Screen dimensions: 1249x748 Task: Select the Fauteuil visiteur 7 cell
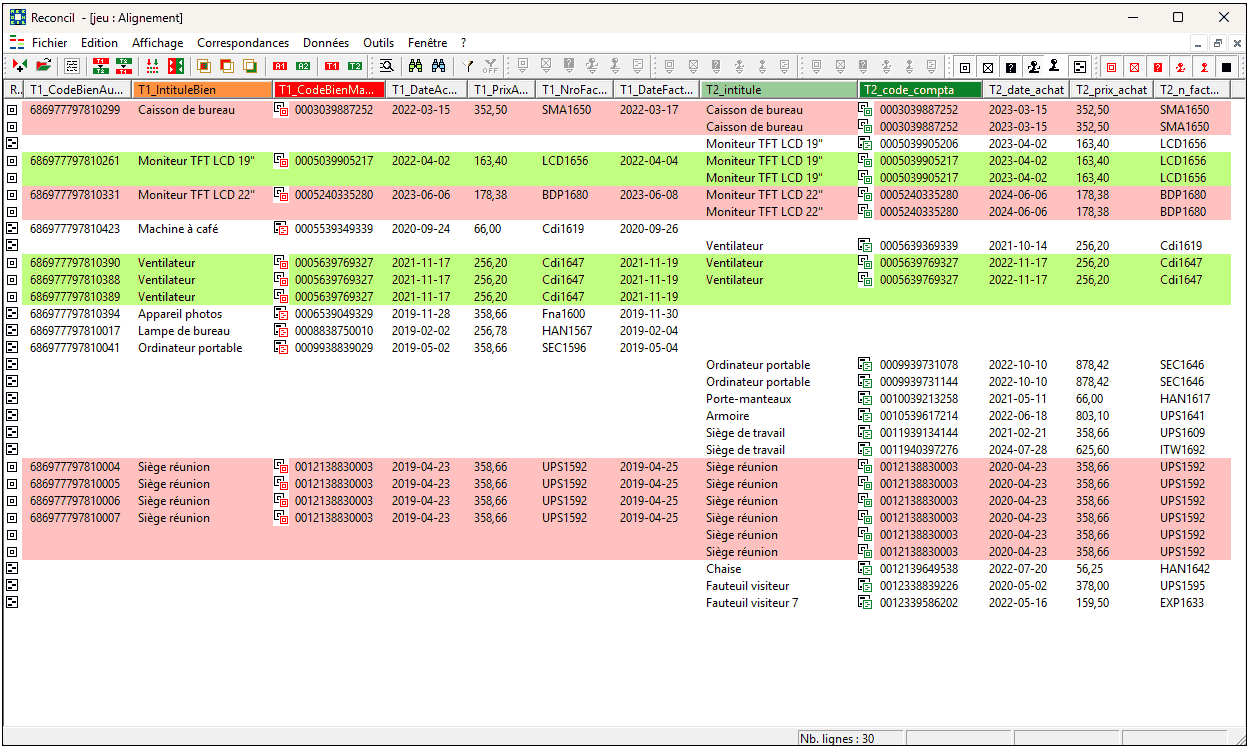point(752,603)
